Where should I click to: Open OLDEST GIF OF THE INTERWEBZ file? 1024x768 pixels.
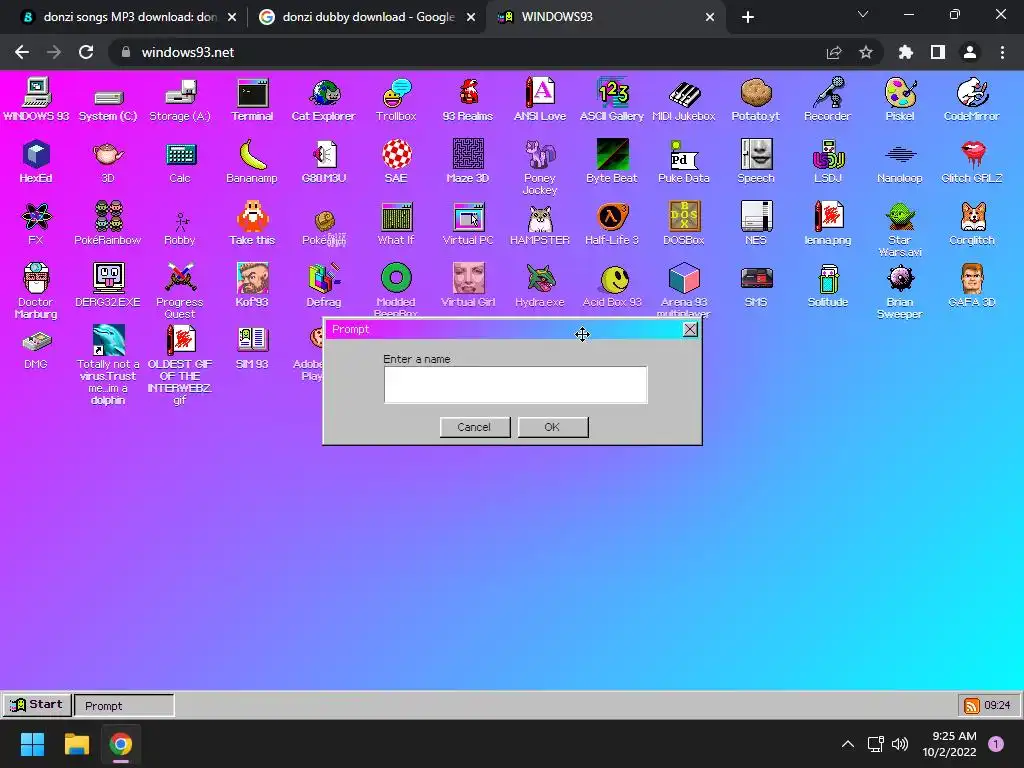point(180,366)
